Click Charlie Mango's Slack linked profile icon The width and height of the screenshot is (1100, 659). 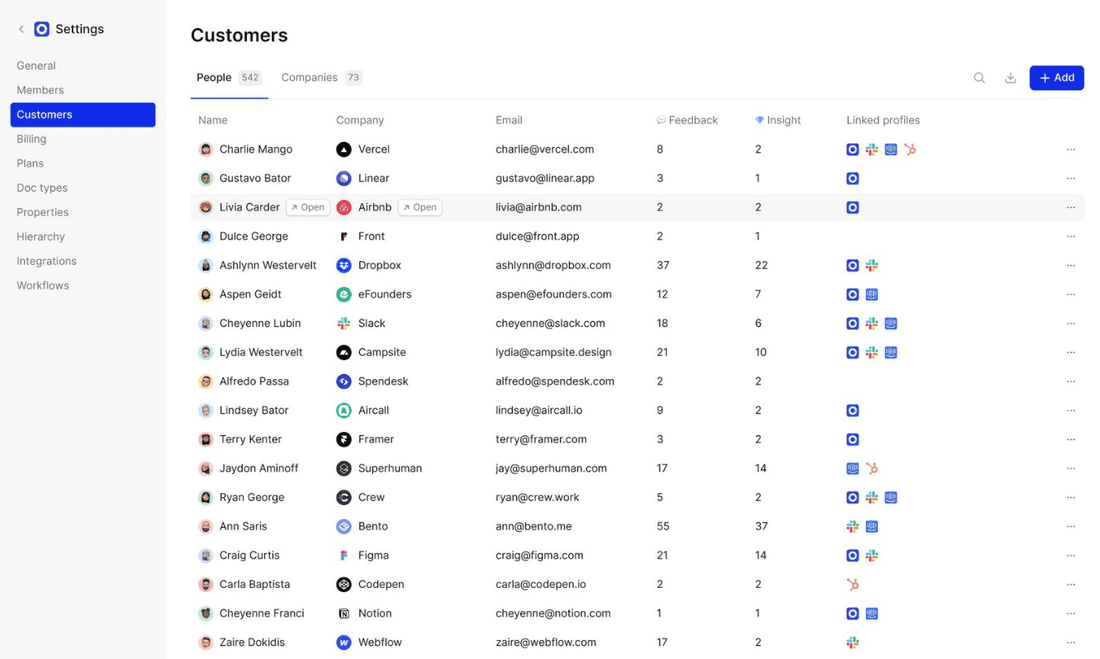click(871, 149)
